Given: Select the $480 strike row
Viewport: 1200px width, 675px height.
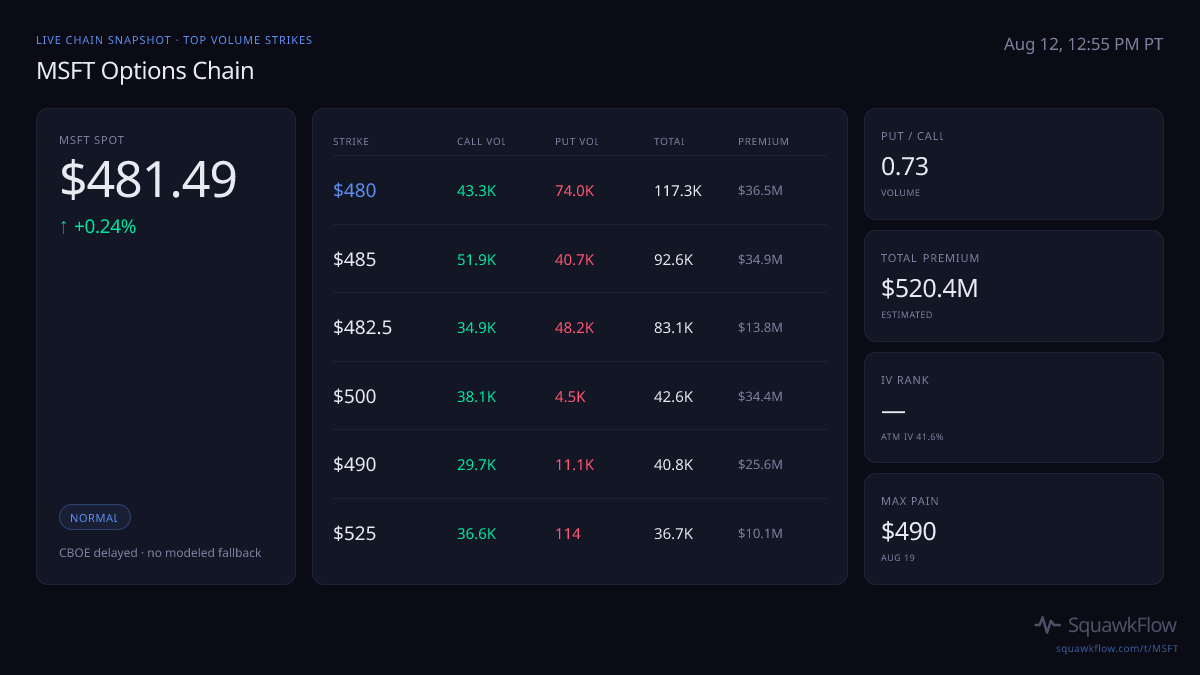Looking at the screenshot, I should tap(580, 190).
